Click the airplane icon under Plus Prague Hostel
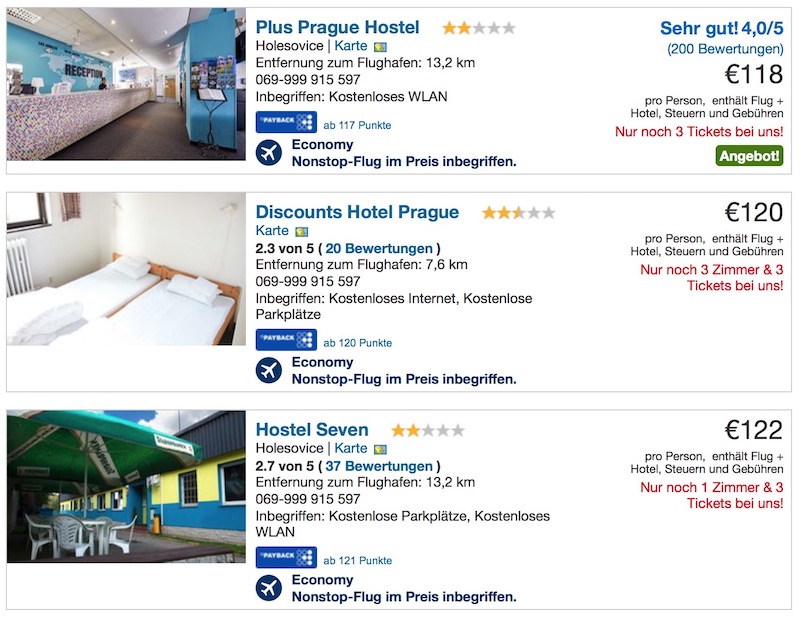 coord(269,153)
